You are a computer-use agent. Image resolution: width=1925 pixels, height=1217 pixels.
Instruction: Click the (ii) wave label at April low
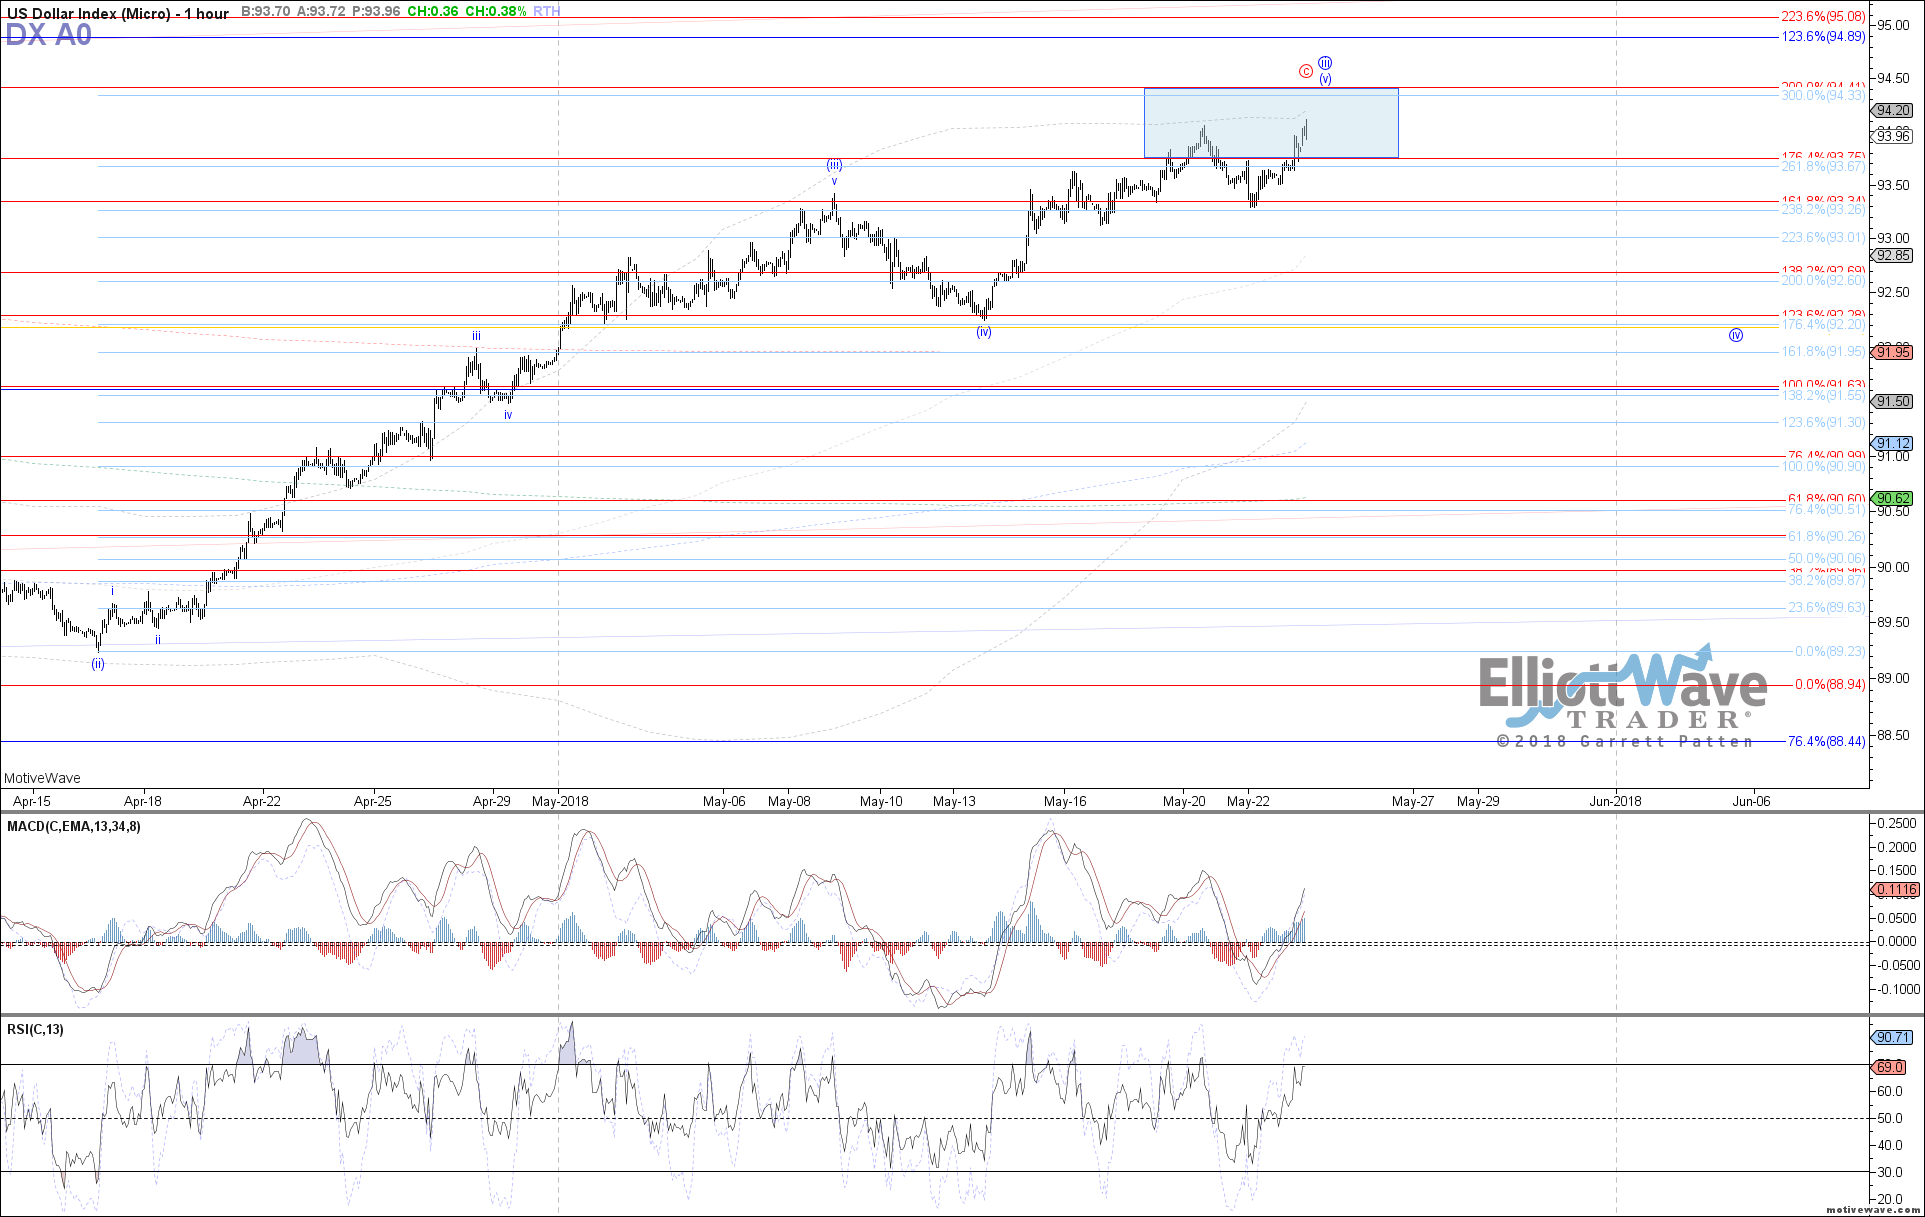[x=98, y=664]
